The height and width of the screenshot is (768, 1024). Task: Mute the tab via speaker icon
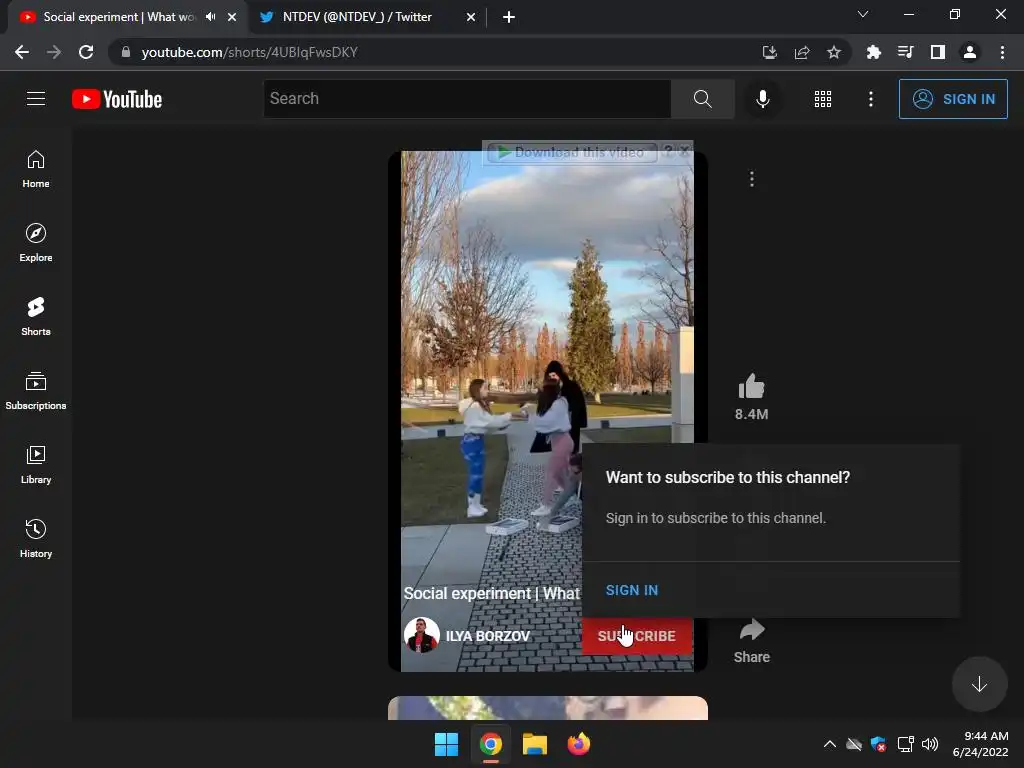point(210,17)
